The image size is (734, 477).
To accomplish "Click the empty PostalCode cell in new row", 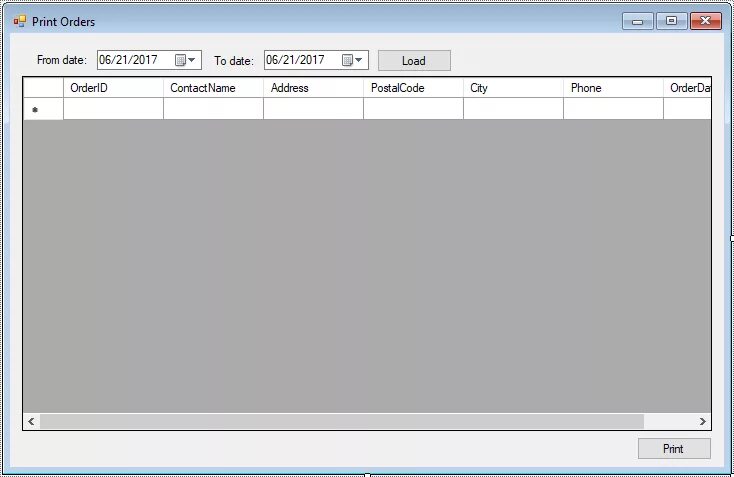I will pos(413,109).
